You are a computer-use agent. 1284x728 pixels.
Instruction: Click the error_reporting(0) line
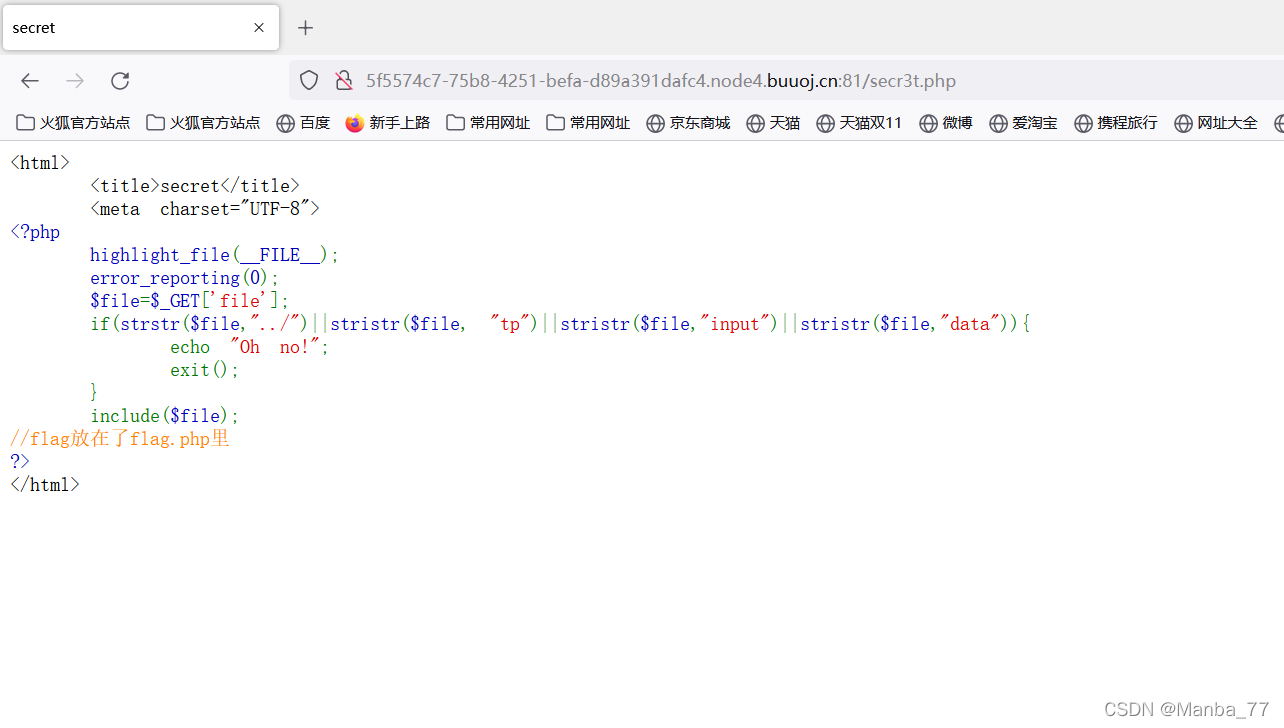[185, 278]
